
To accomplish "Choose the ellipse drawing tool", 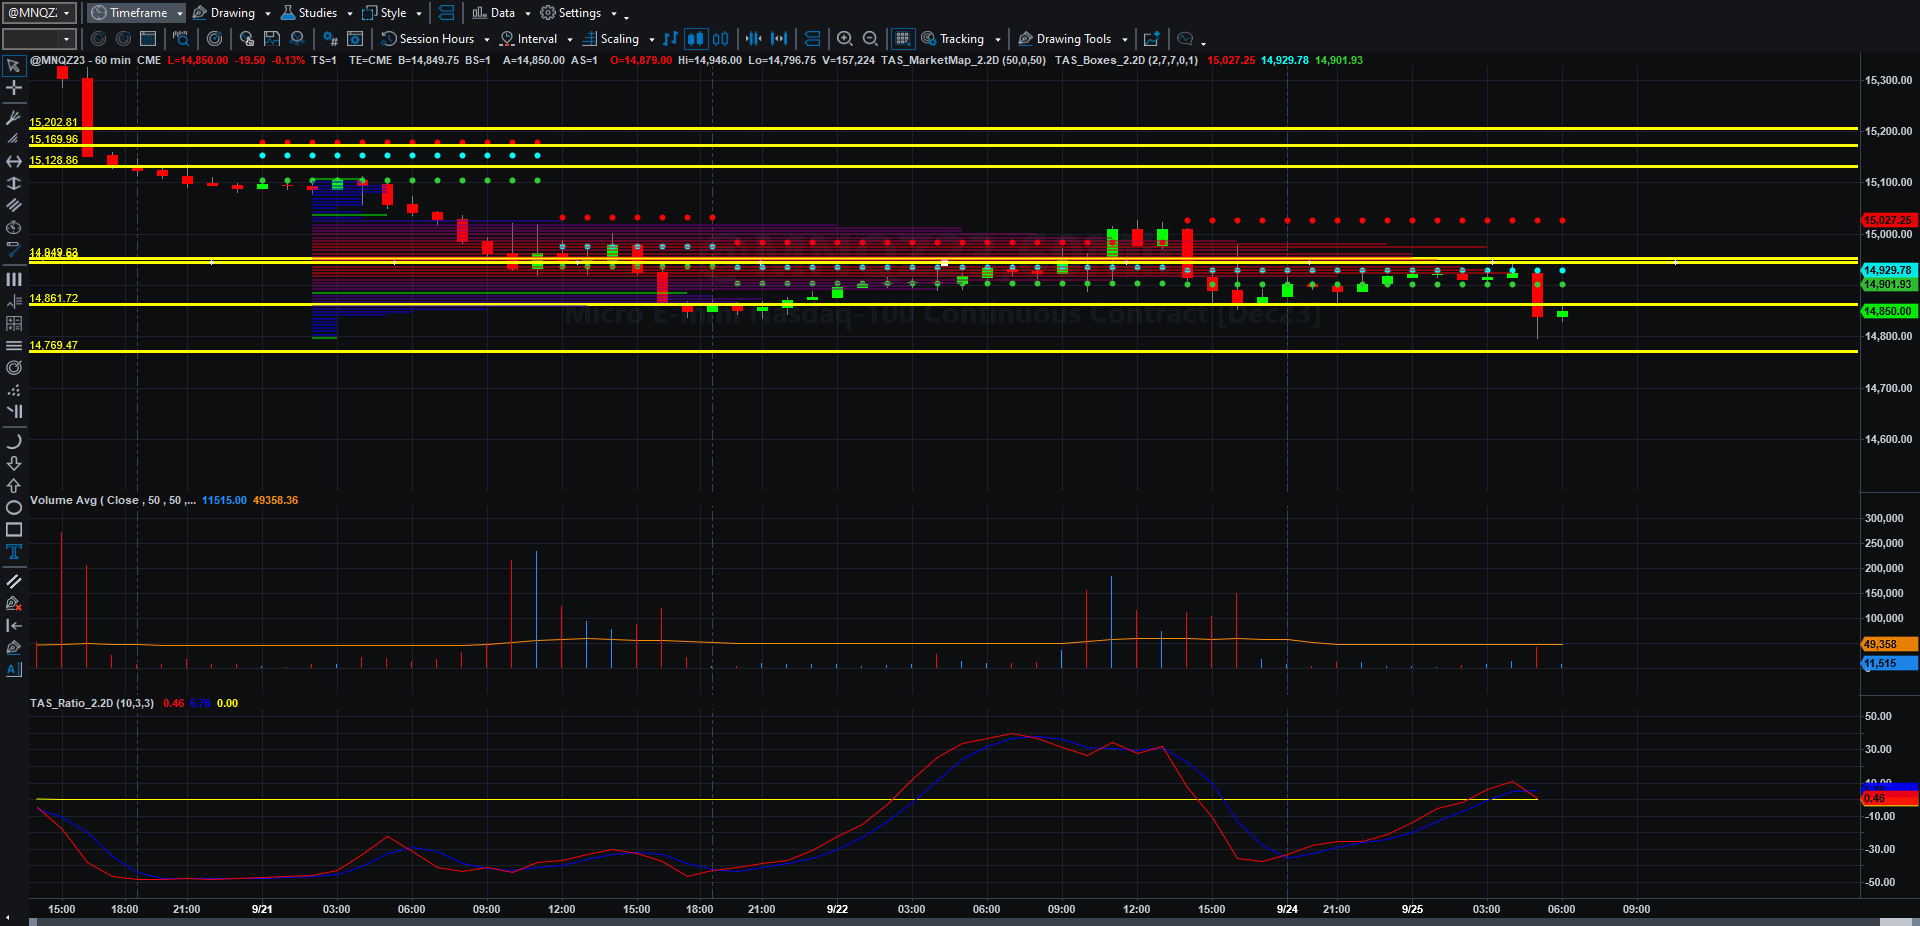I will click(x=14, y=508).
